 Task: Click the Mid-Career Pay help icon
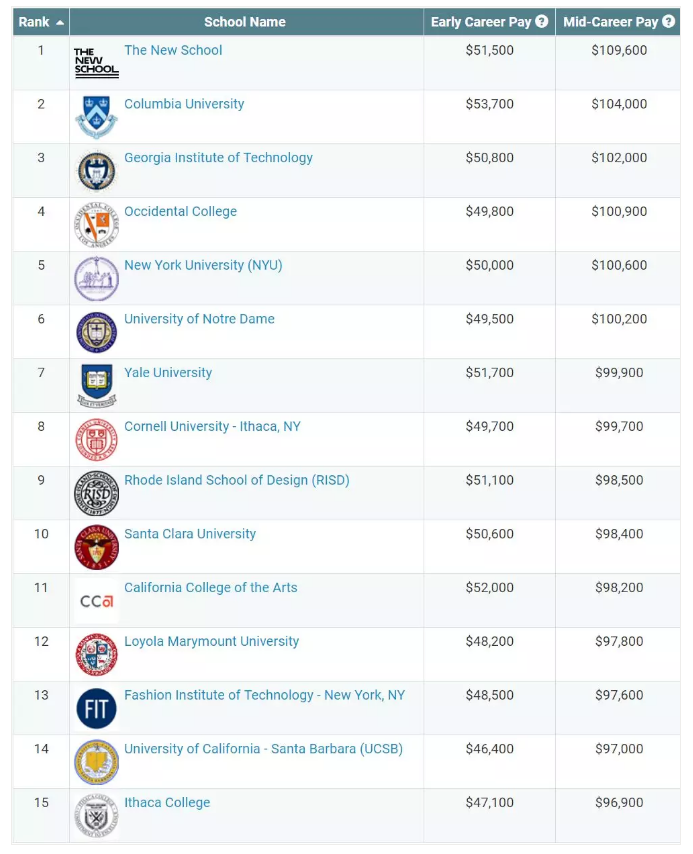click(x=668, y=21)
